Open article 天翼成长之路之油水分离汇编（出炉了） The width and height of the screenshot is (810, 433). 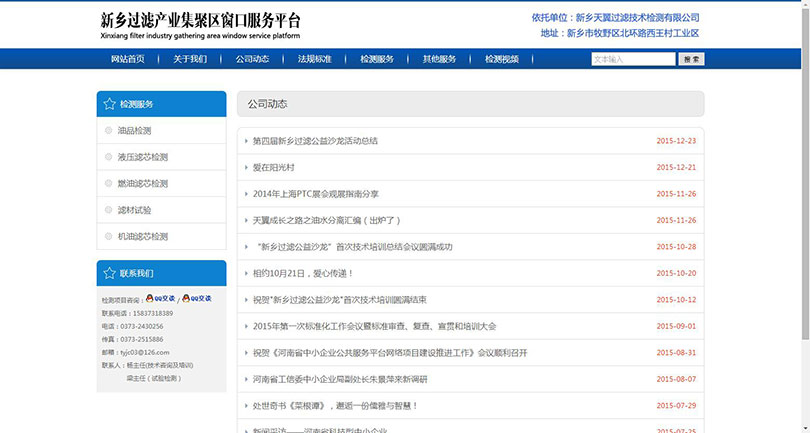(x=327, y=220)
